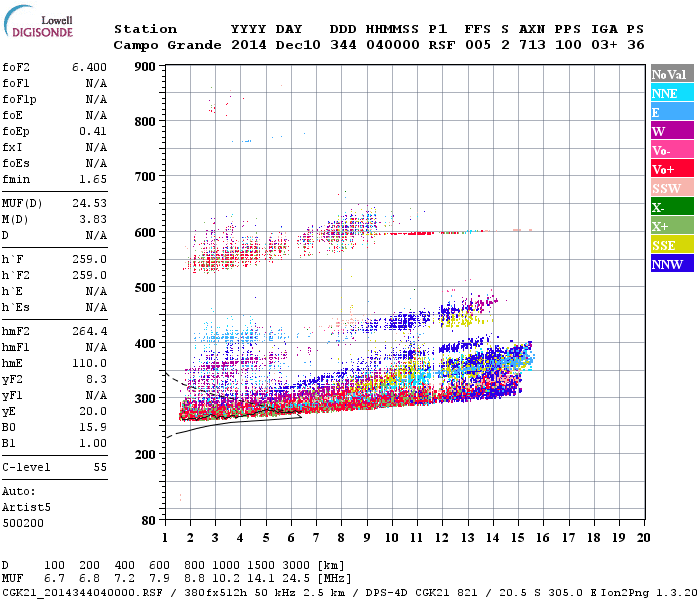Select the SSE yellow legend swatch
The image size is (700, 600).
(x=672, y=245)
